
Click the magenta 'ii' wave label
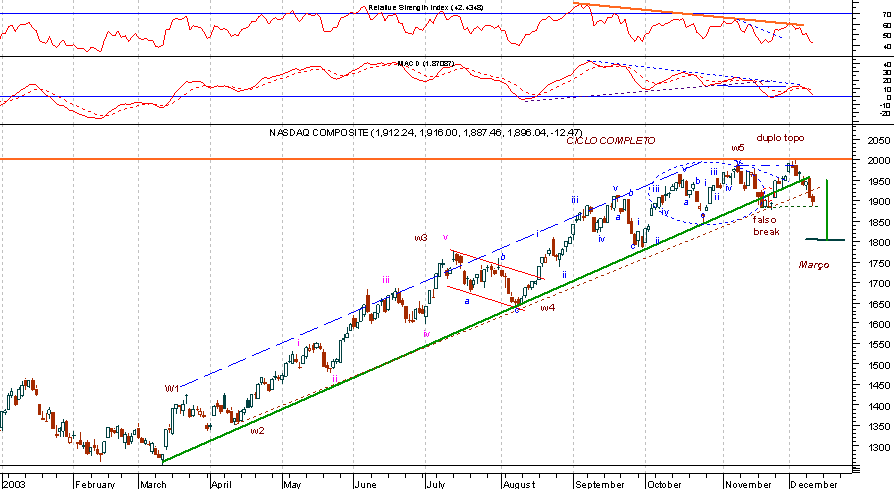pyautogui.click(x=335, y=378)
